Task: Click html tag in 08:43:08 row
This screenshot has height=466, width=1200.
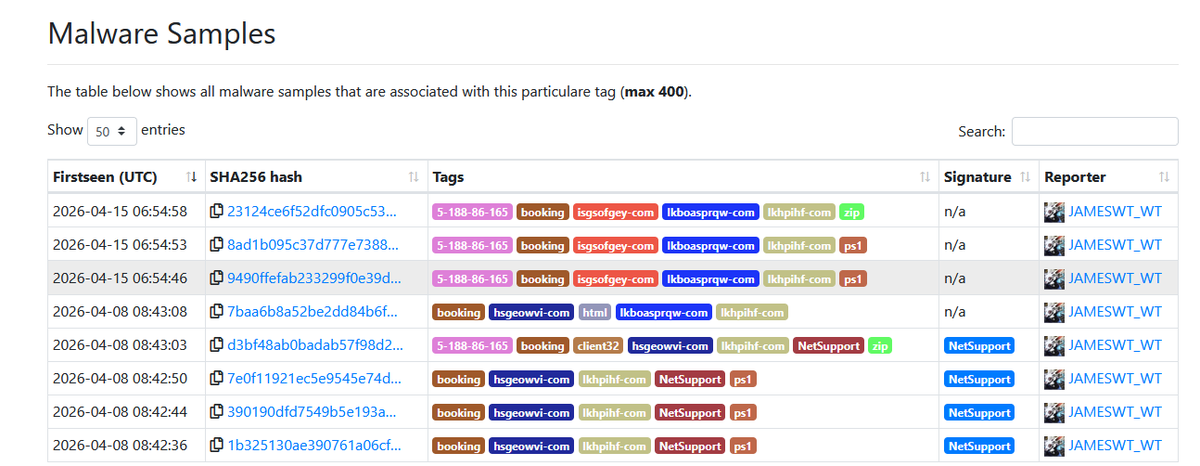Action: pyautogui.click(x=595, y=313)
